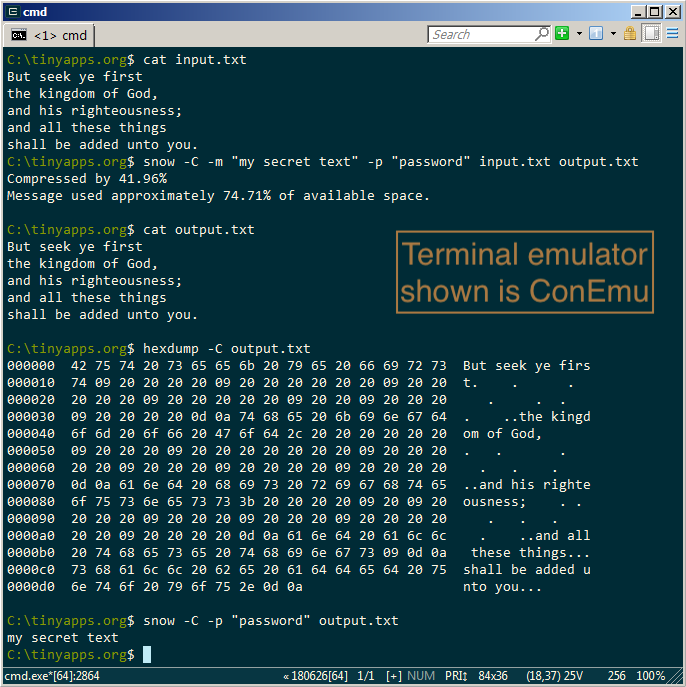Click the padlock lock icon
This screenshot has height=687, width=686.
click(x=630, y=34)
